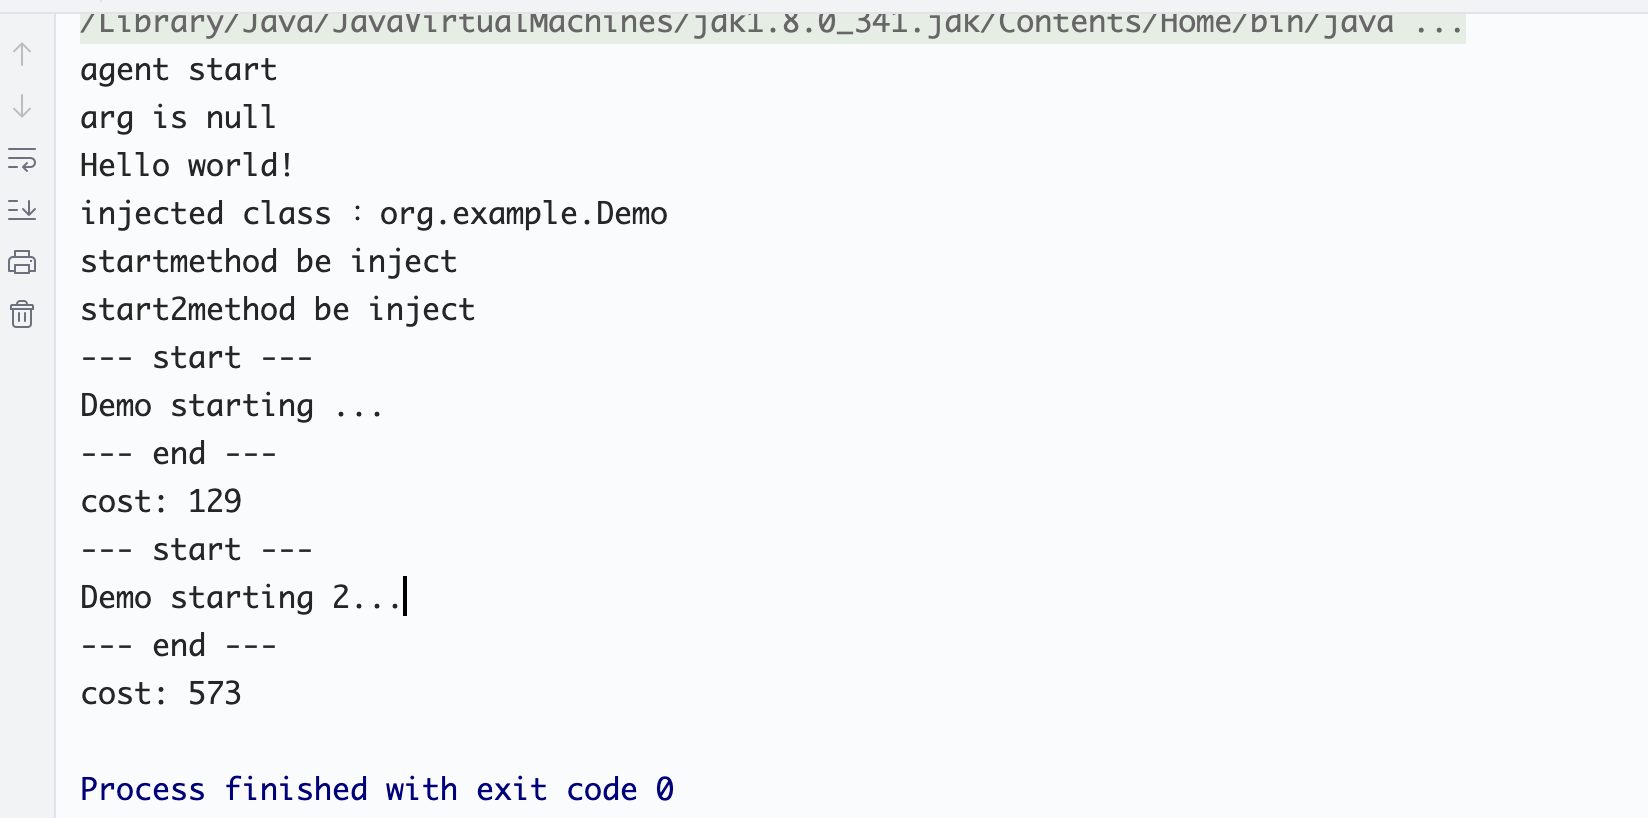The height and width of the screenshot is (818, 1648).
Task: Click '--- end ---' line above cost: 129
Action: tap(178, 454)
